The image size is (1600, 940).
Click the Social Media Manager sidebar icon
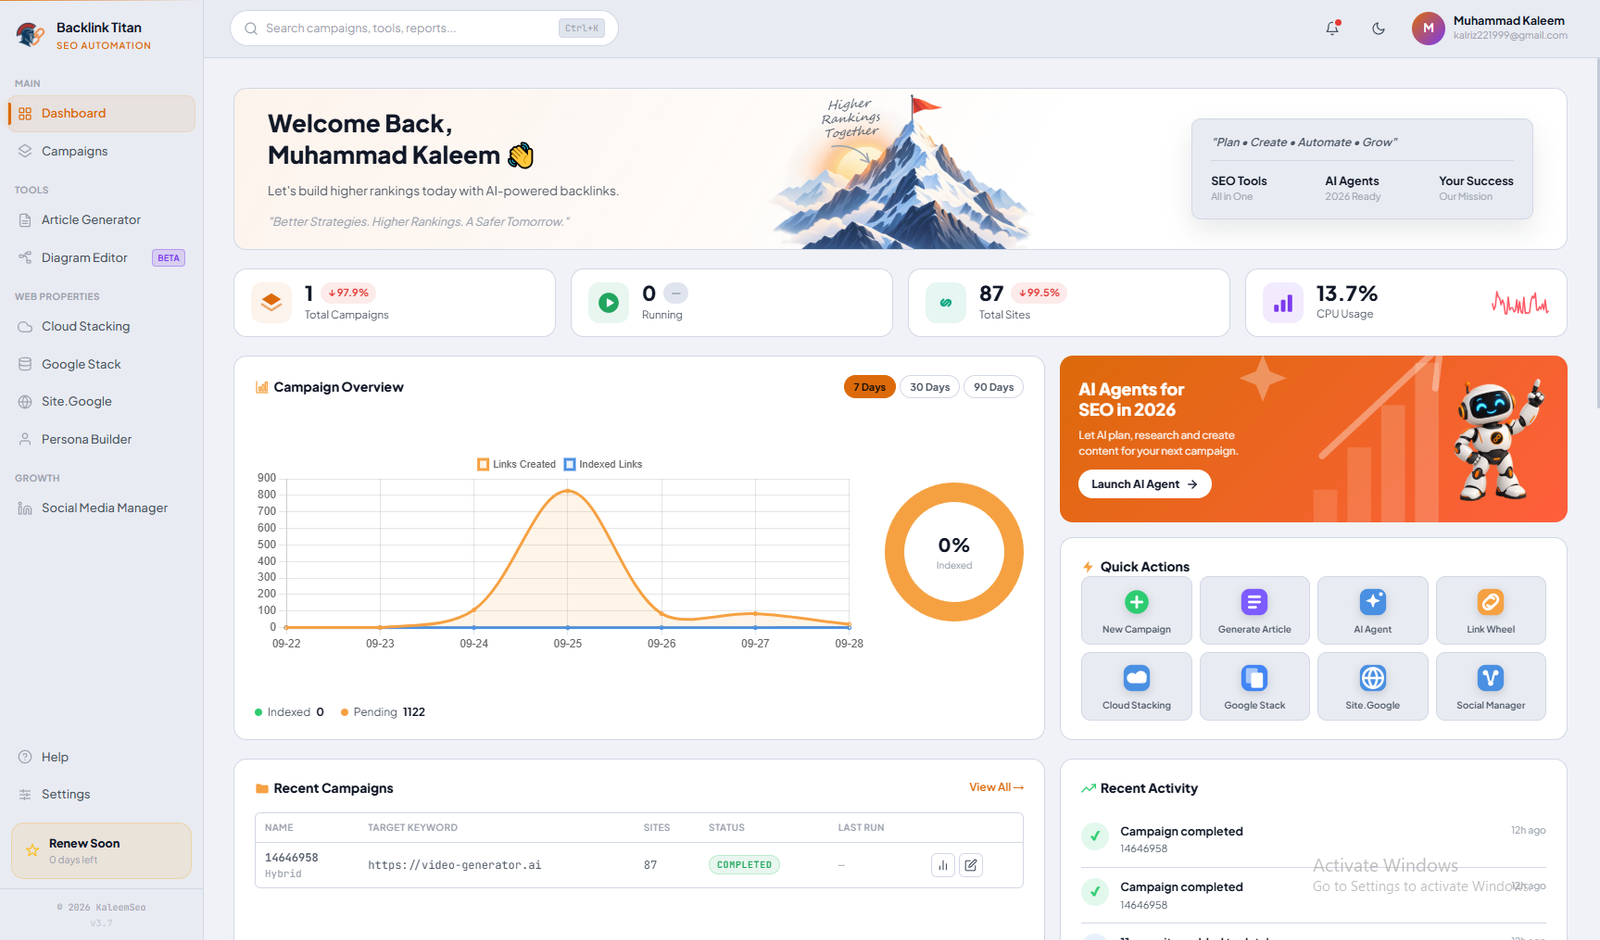pyautogui.click(x=25, y=508)
